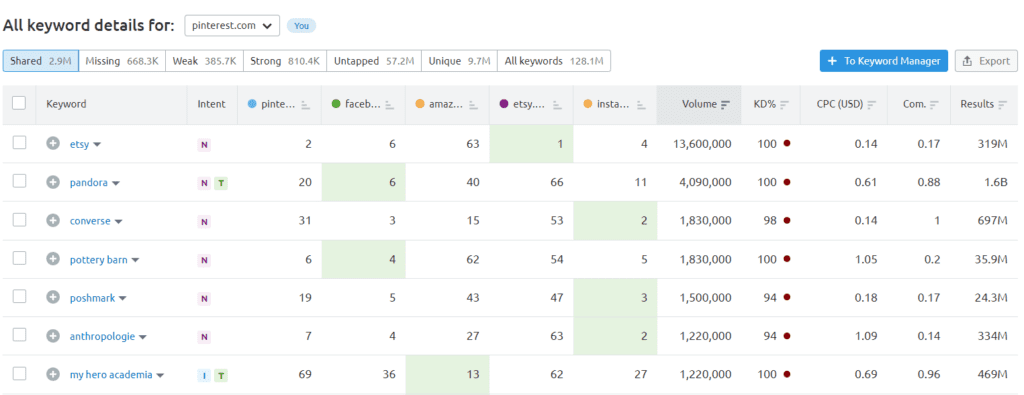Click the plus icon next to pandora

[53, 183]
